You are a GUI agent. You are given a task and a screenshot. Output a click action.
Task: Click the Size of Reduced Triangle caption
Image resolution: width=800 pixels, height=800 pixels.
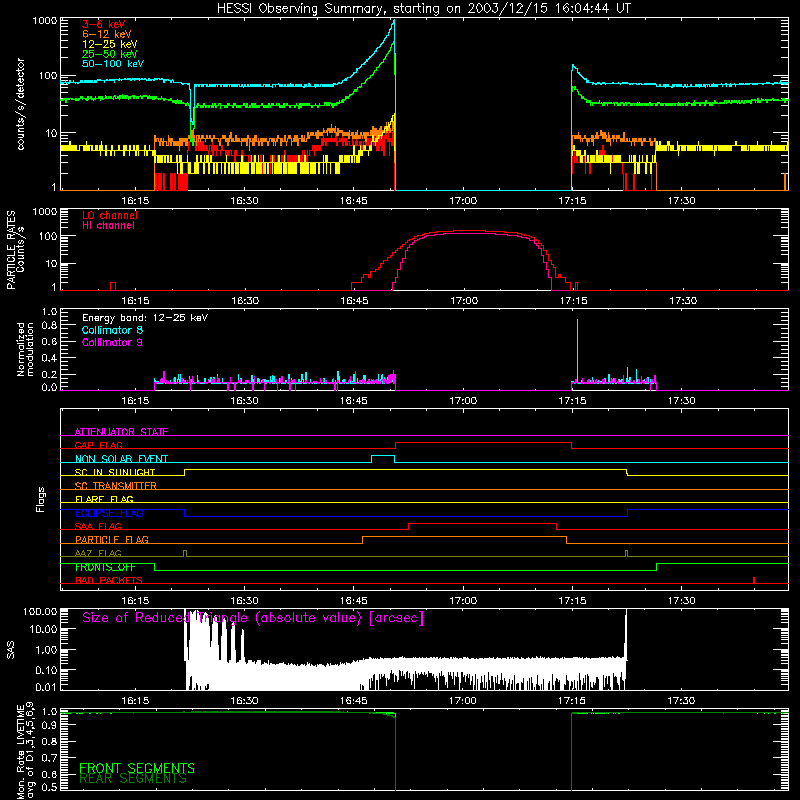click(x=253, y=618)
